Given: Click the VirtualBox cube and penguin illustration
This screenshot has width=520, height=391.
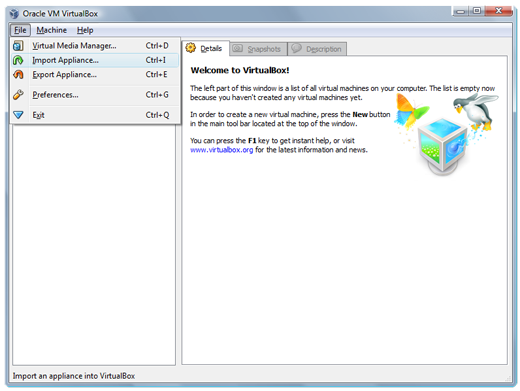Looking at the screenshot, I should pyautogui.click(x=446, y=134).
